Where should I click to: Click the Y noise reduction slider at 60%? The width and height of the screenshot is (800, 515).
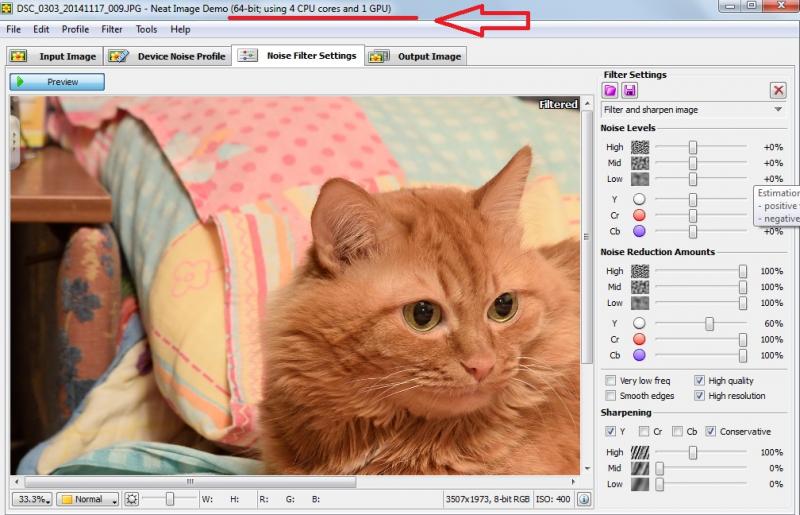[709, 324]
